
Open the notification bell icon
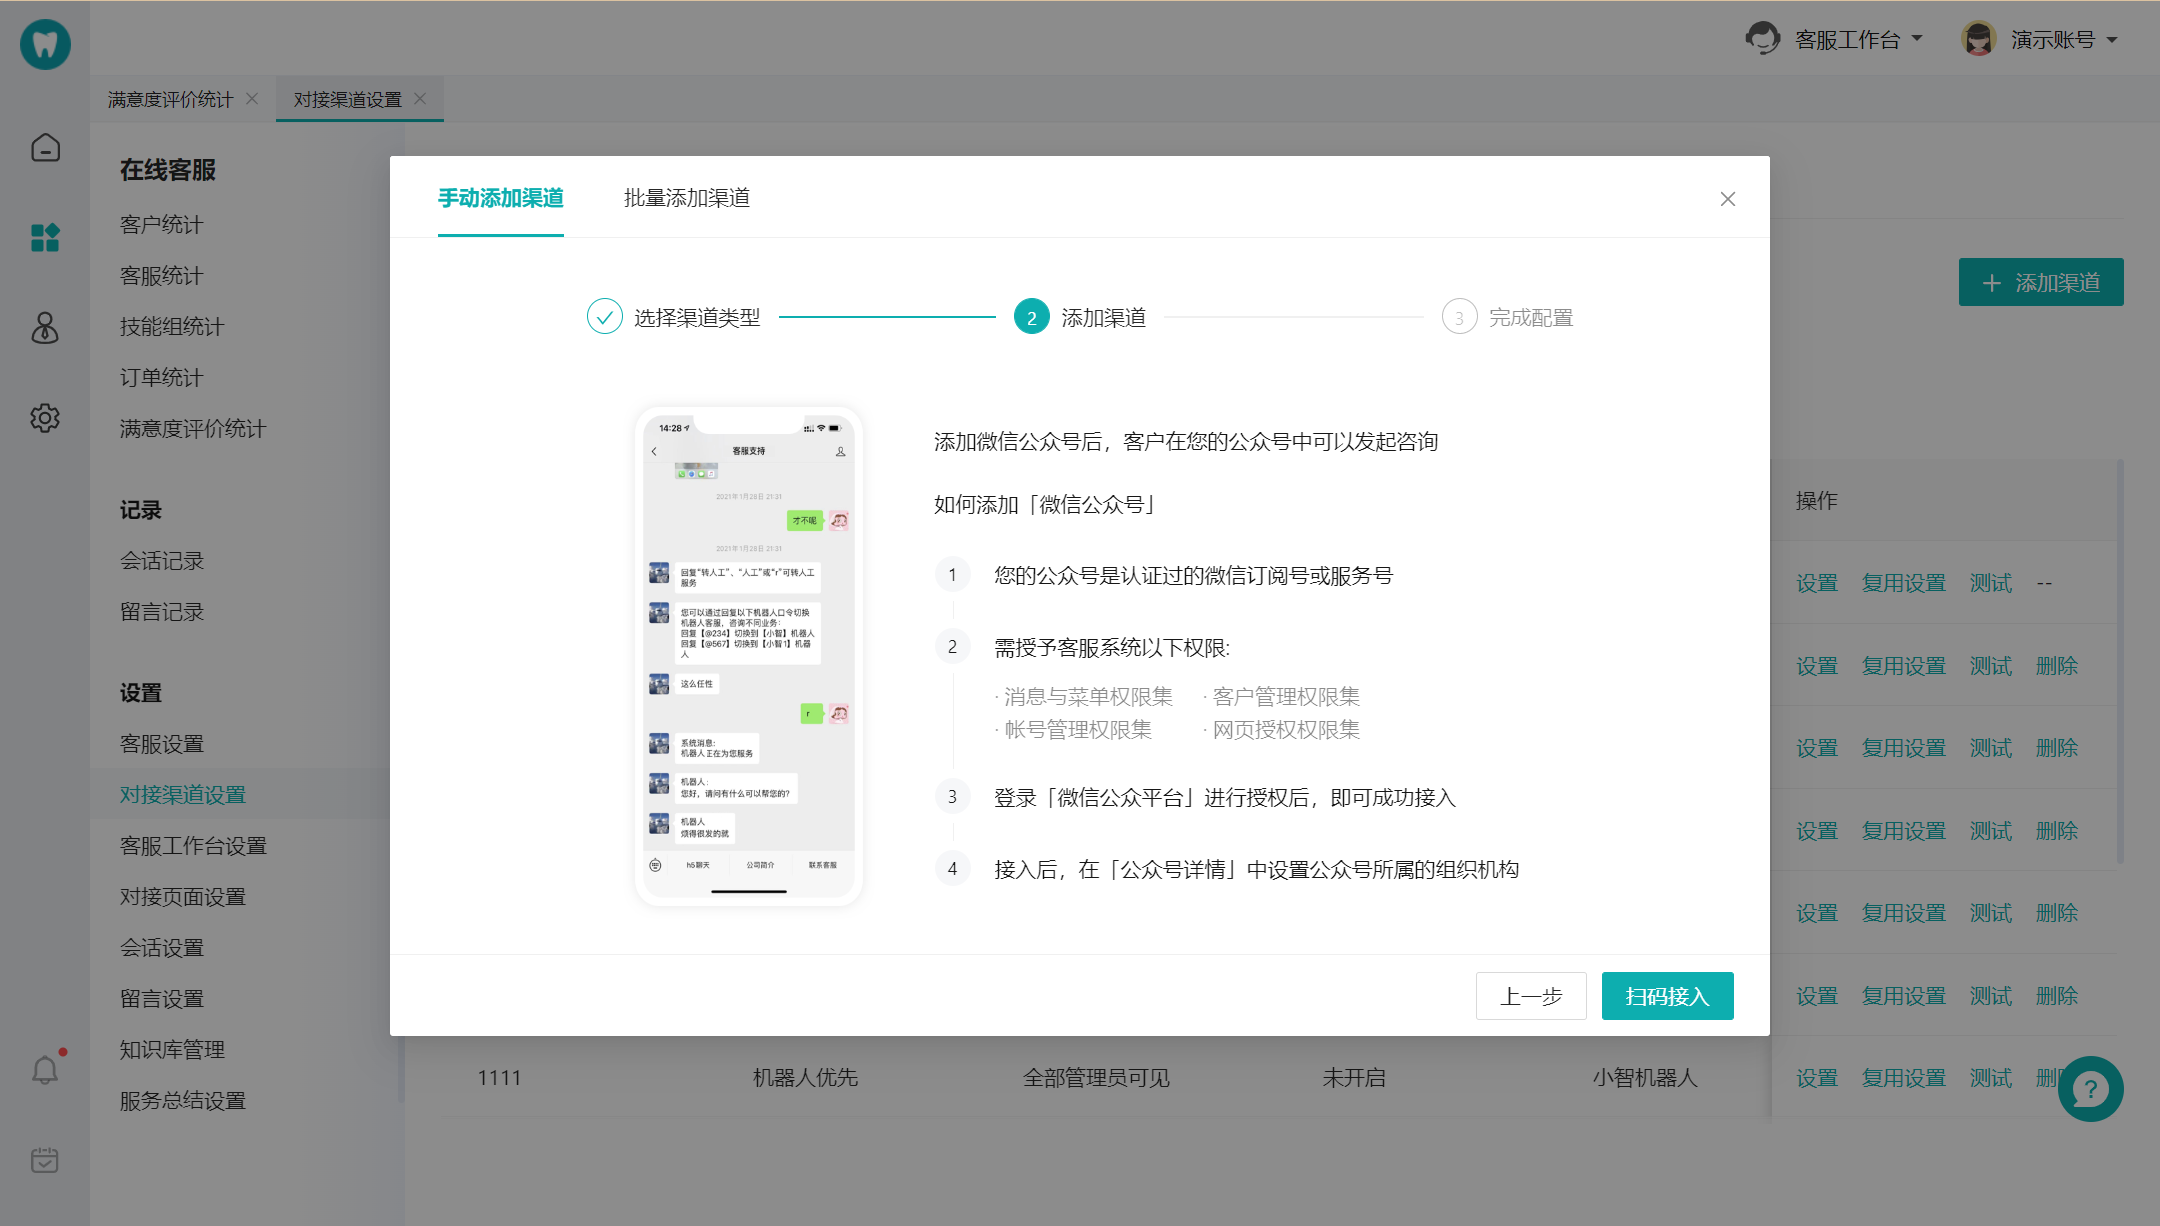[45, 1070]
